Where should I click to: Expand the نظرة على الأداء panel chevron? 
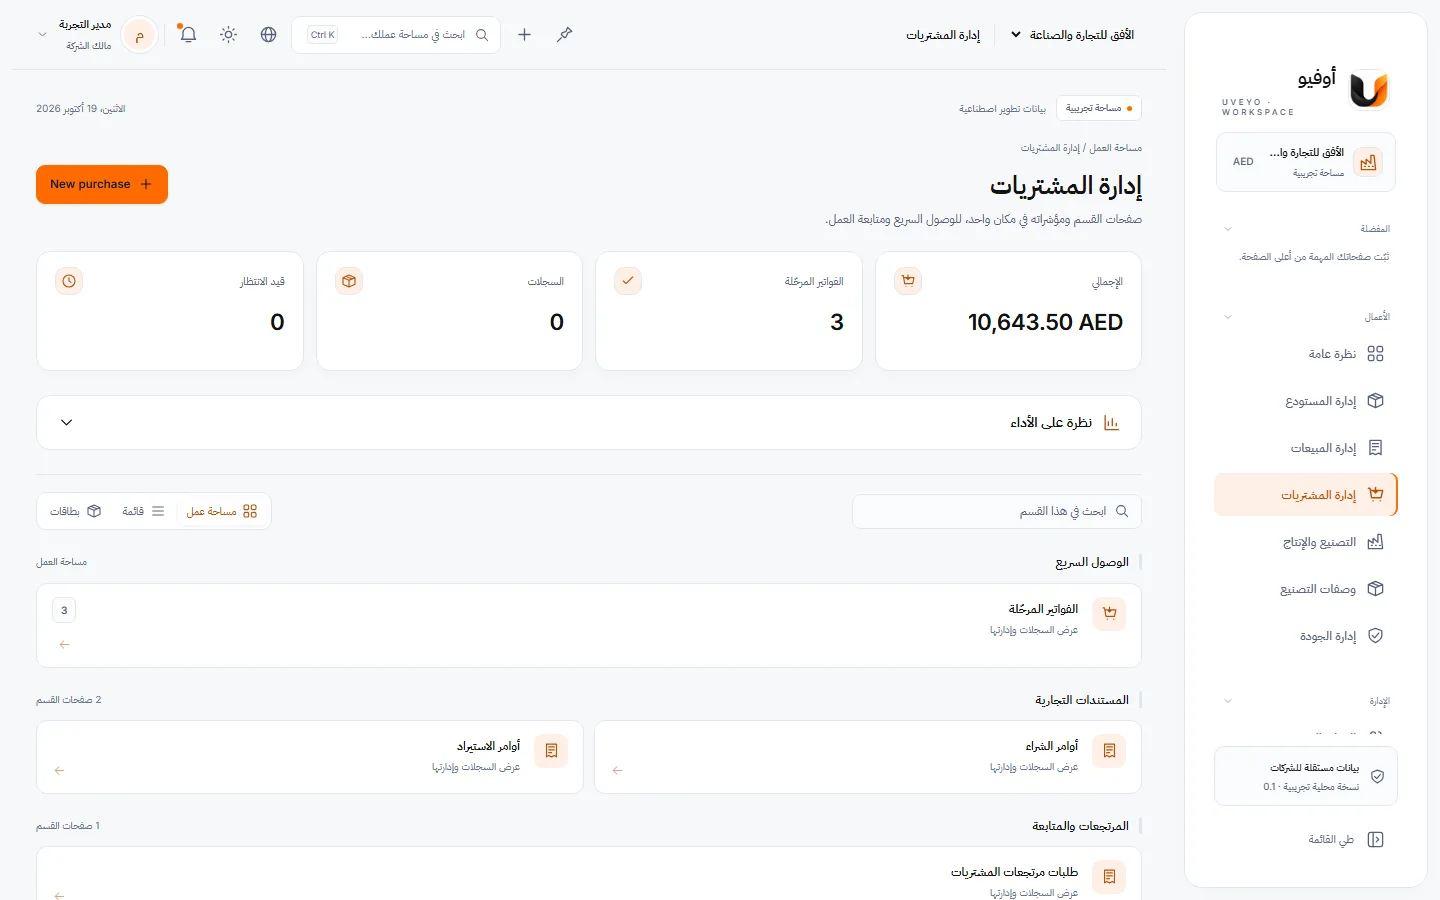pyautogui.click(x=67, y=422)
